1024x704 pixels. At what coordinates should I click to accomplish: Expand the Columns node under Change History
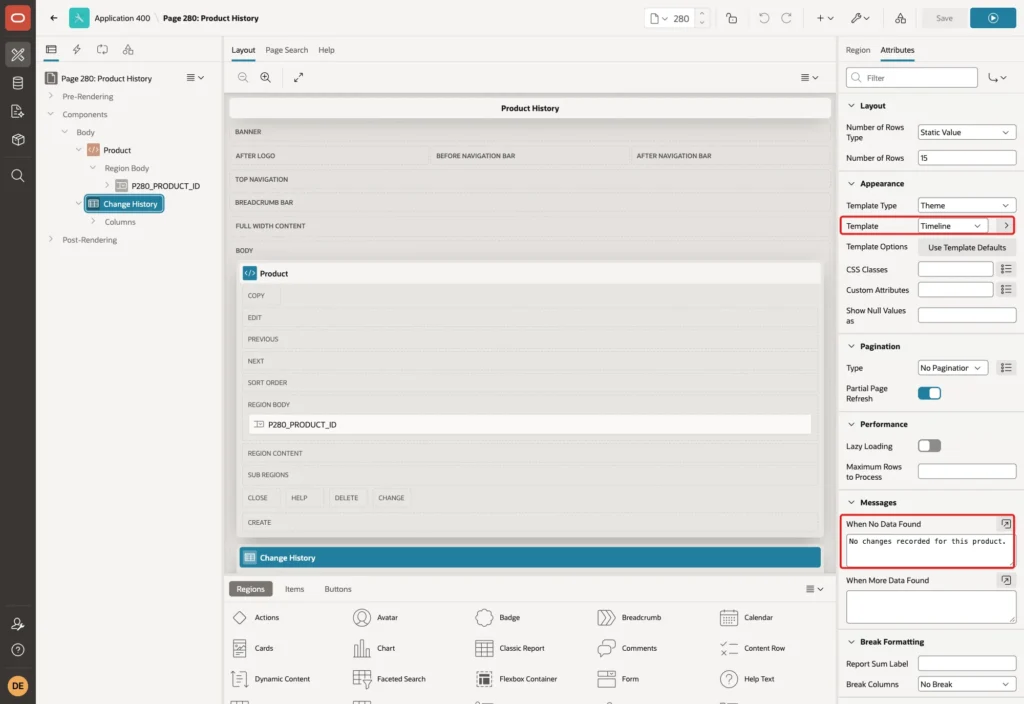pos(93,221)
